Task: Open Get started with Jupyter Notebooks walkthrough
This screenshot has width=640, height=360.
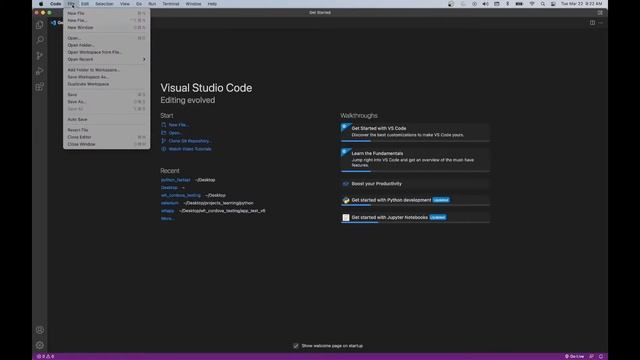Action: 415,218
